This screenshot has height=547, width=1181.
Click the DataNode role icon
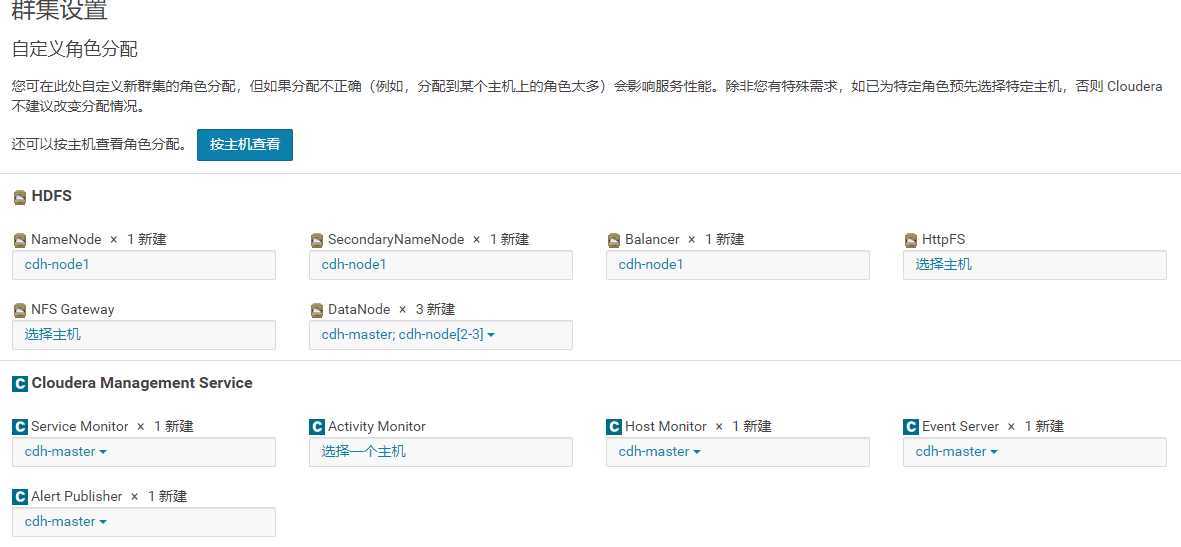click(x=317, y=310)
